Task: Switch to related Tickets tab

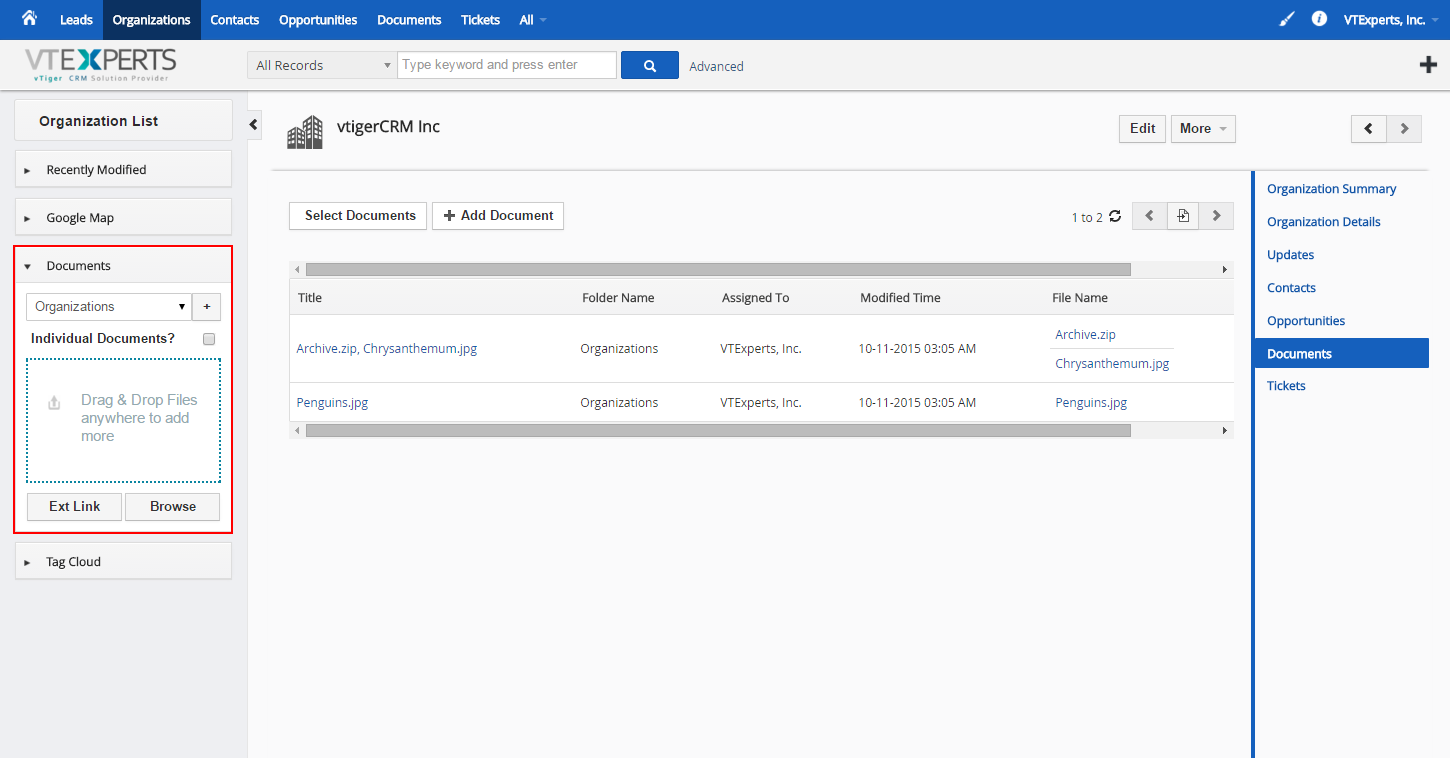Action: click(1286, 386)
